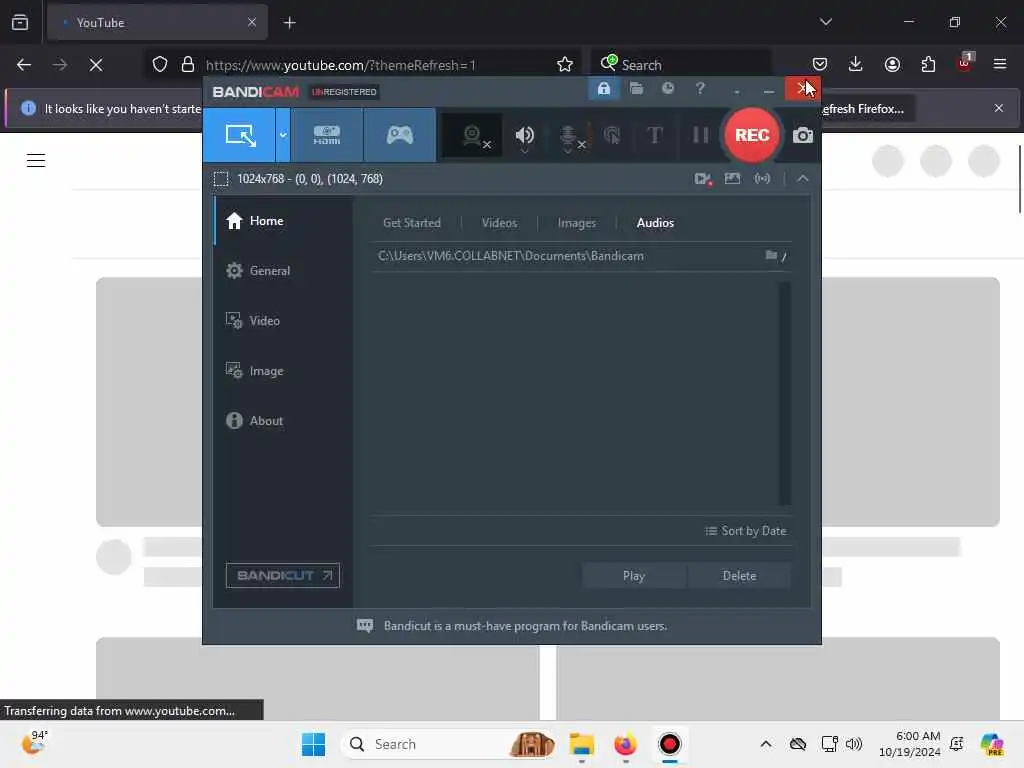Image resolution: width=1024 pixels, height=768 pixels.
Task: Click the Delete button
Action: pos(739,575)
